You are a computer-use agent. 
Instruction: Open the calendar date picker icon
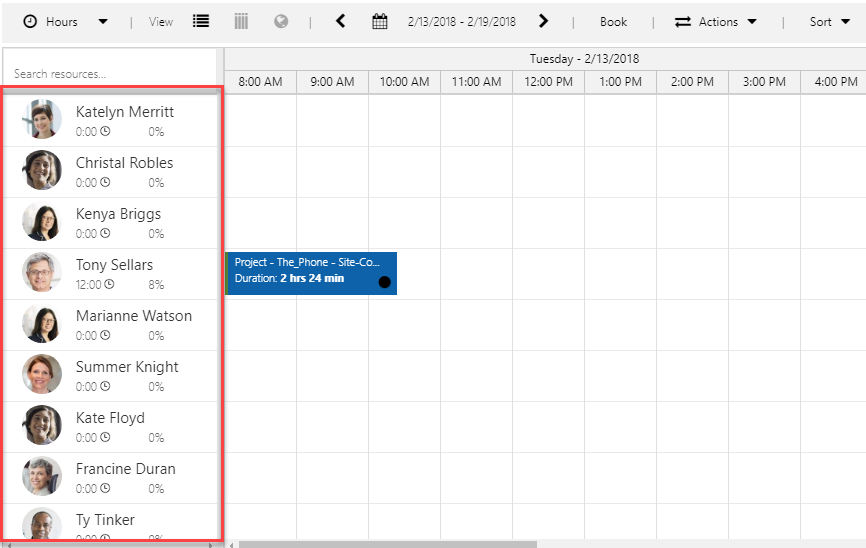[x=380, y=21]
